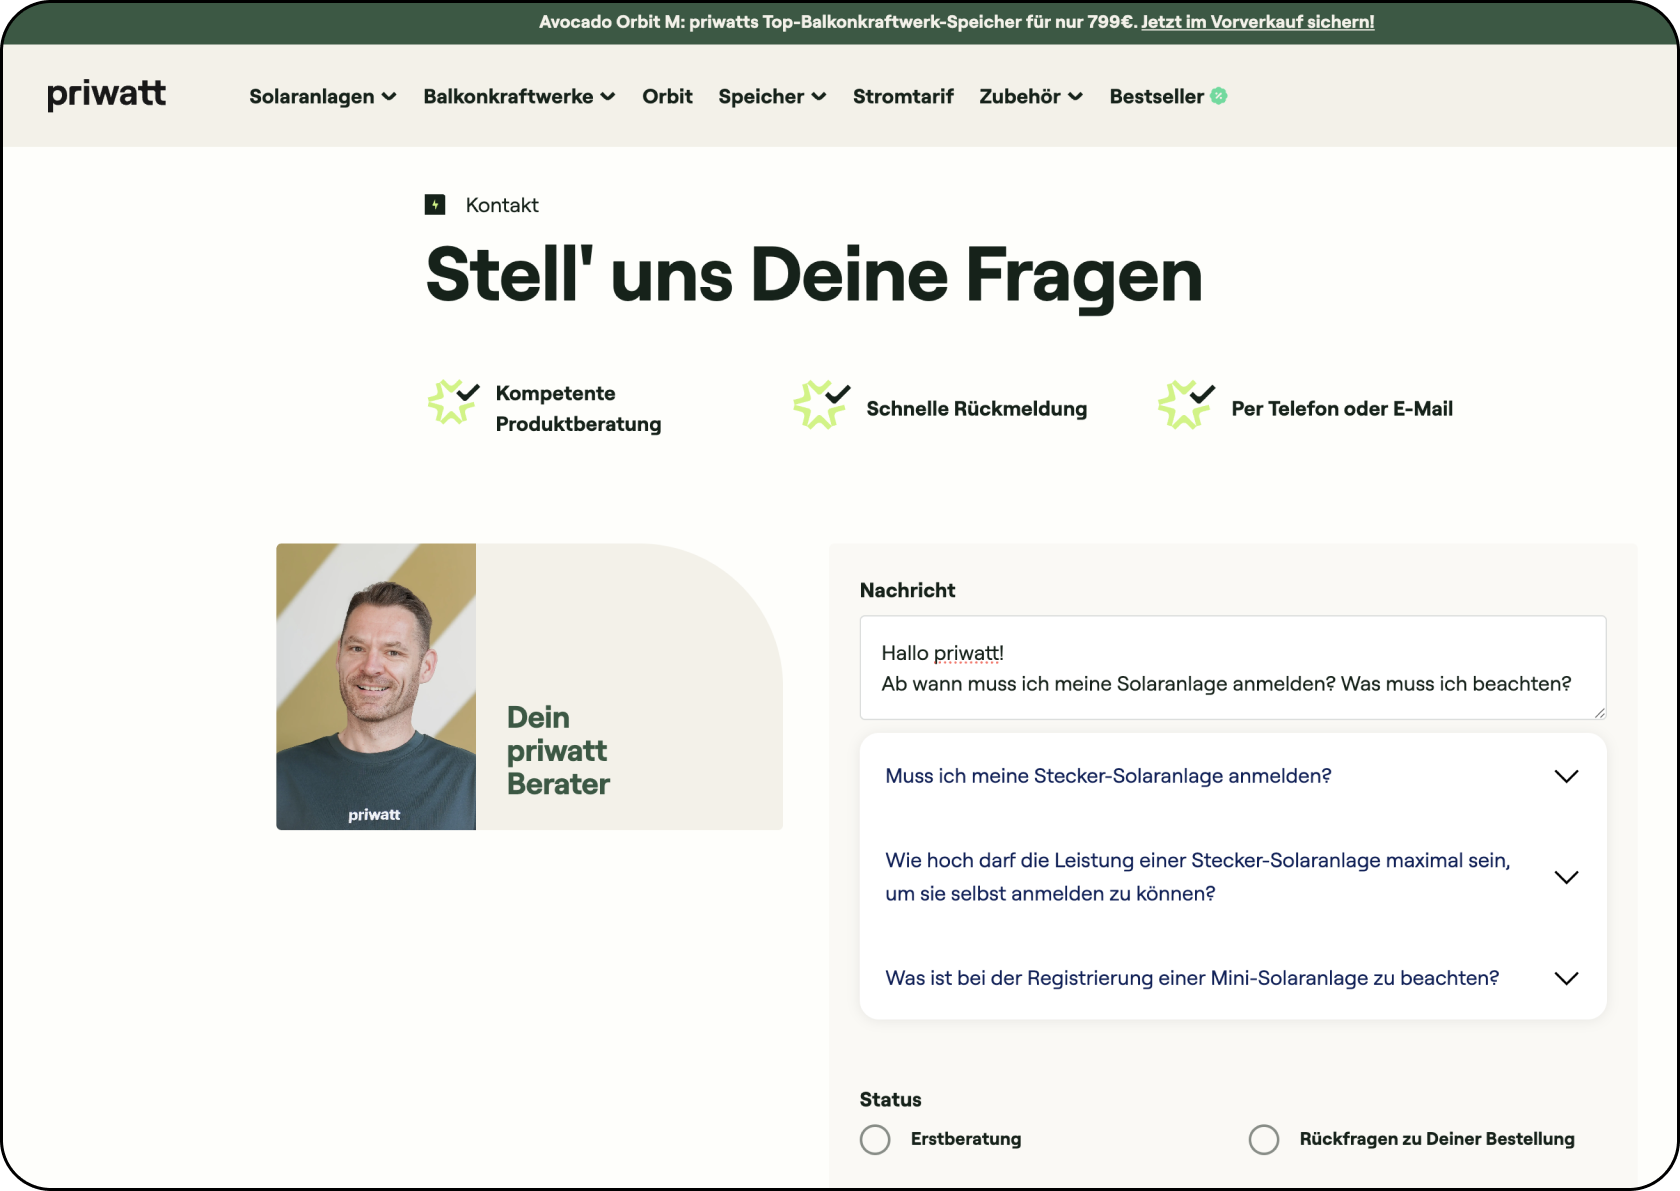Image resolution: width=1680 pixels, height=1191 pixels.
Task: Click the lightning bolt Kontakt icon
Action: [x=435, y=205]
